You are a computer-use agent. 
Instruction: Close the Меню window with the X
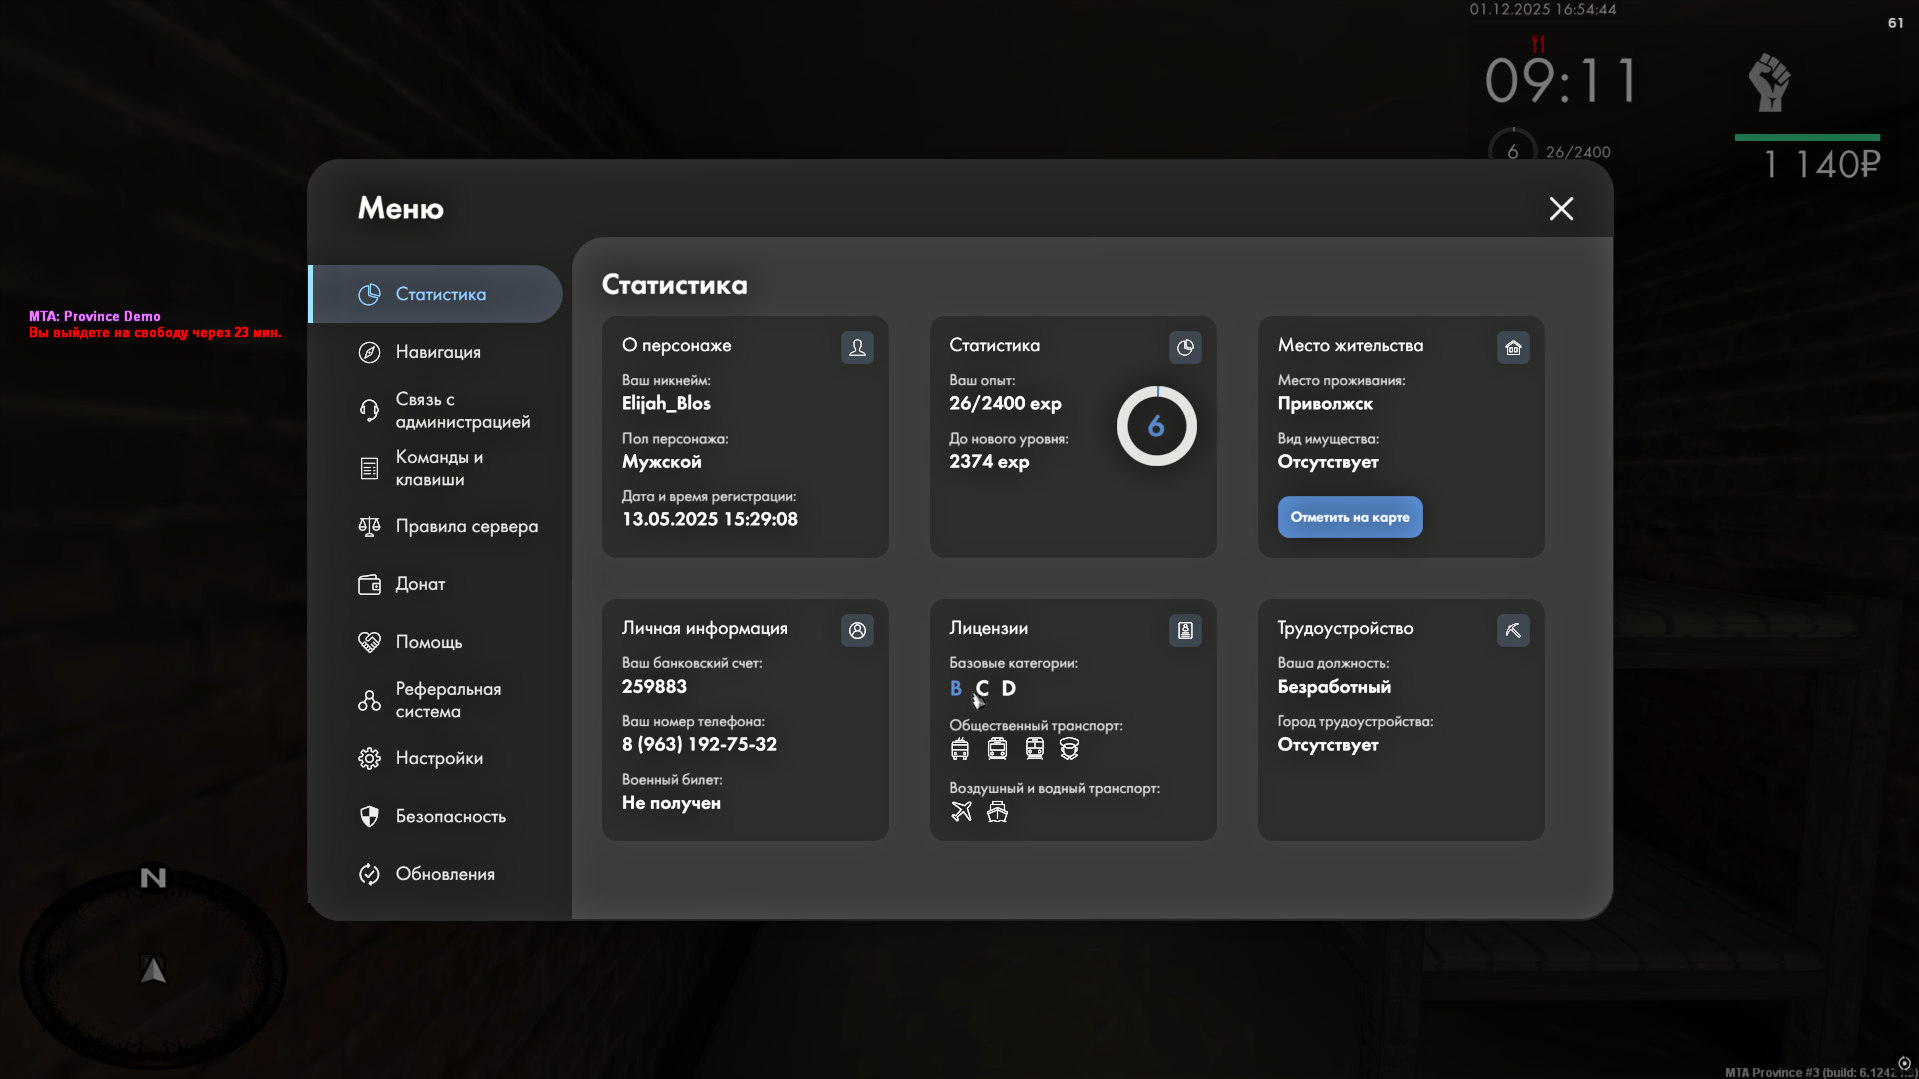(x=1561, y=208)
